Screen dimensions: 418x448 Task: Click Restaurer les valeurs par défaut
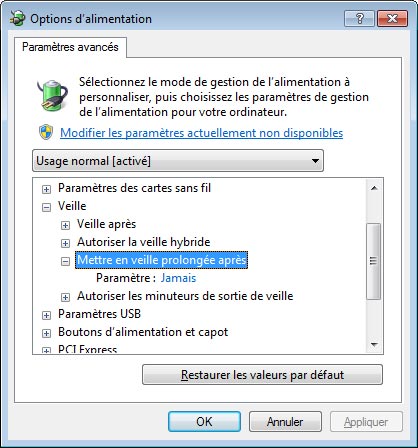pos(262,375)
